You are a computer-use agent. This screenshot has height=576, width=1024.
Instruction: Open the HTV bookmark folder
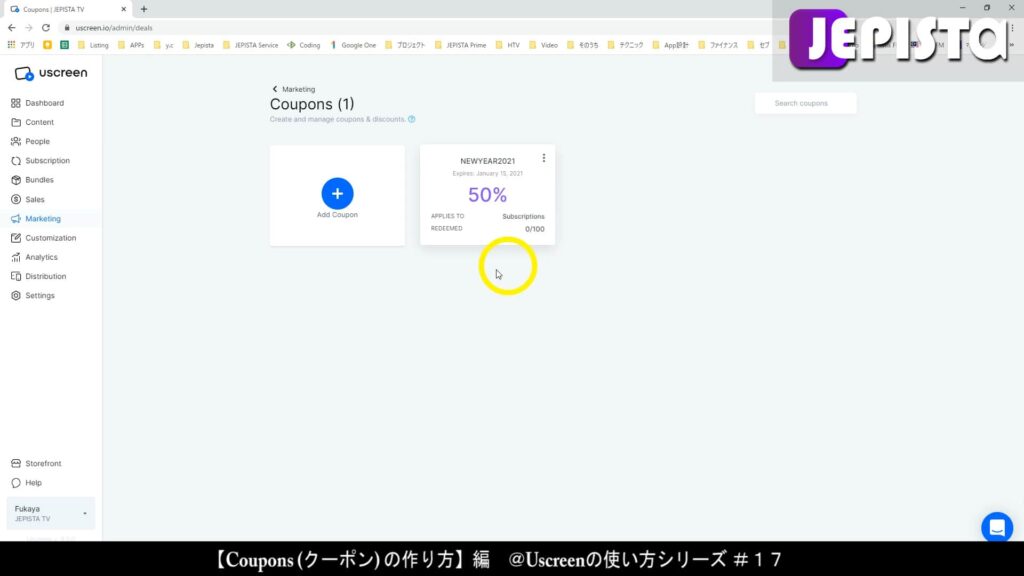[507, 45]
